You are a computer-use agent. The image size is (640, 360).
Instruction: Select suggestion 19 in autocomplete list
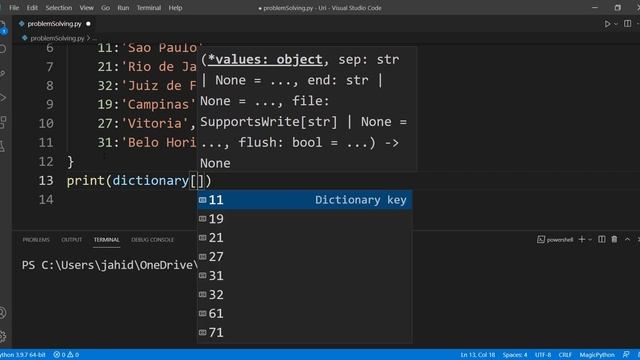tap(304, 219)
